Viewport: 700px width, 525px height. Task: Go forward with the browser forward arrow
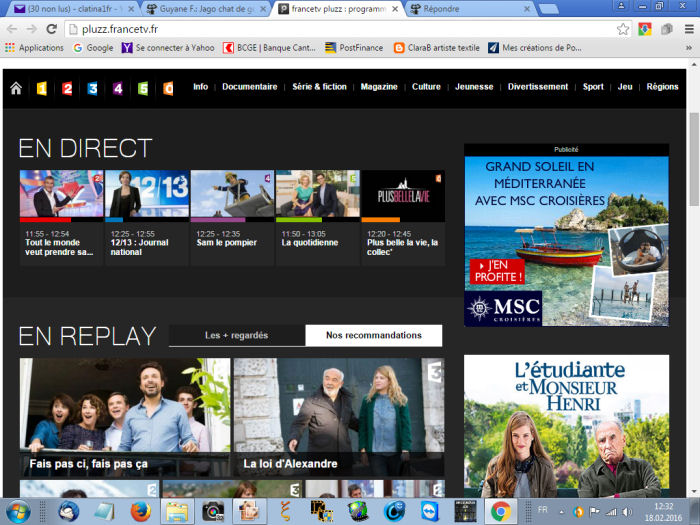[31, 29]
